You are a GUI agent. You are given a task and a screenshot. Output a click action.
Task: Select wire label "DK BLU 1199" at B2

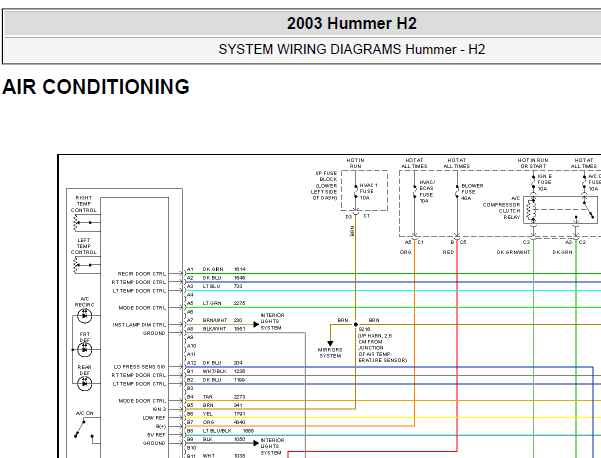click(224, 380)
